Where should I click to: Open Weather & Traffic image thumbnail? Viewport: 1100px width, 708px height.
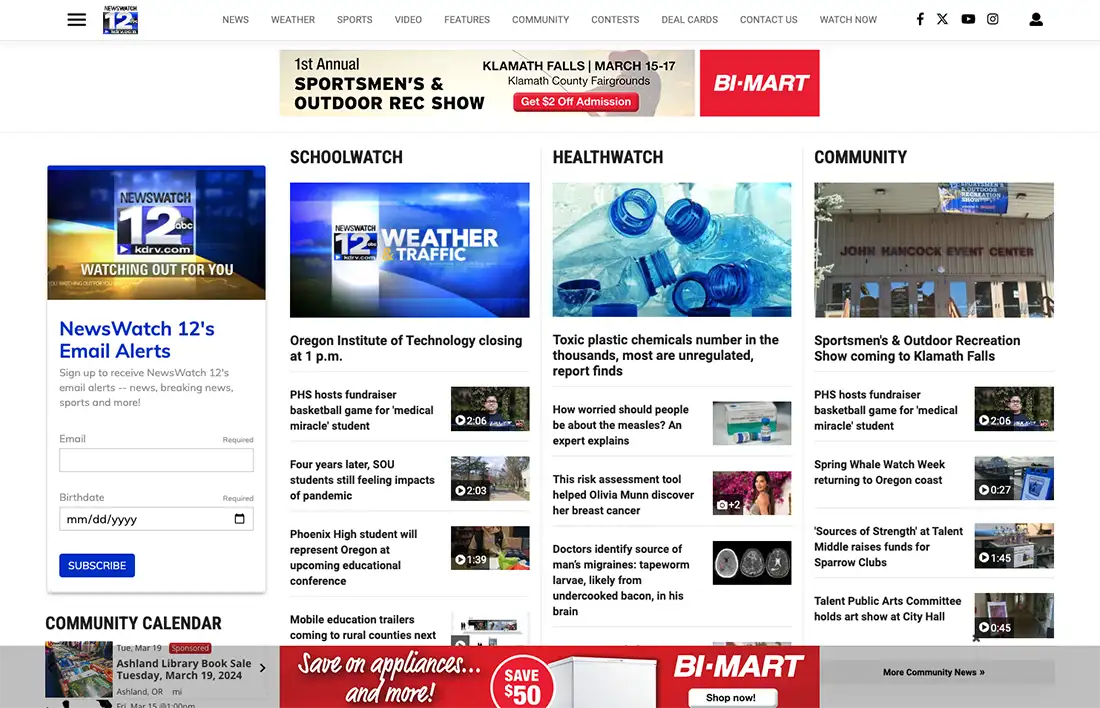[x=410, y=250]
